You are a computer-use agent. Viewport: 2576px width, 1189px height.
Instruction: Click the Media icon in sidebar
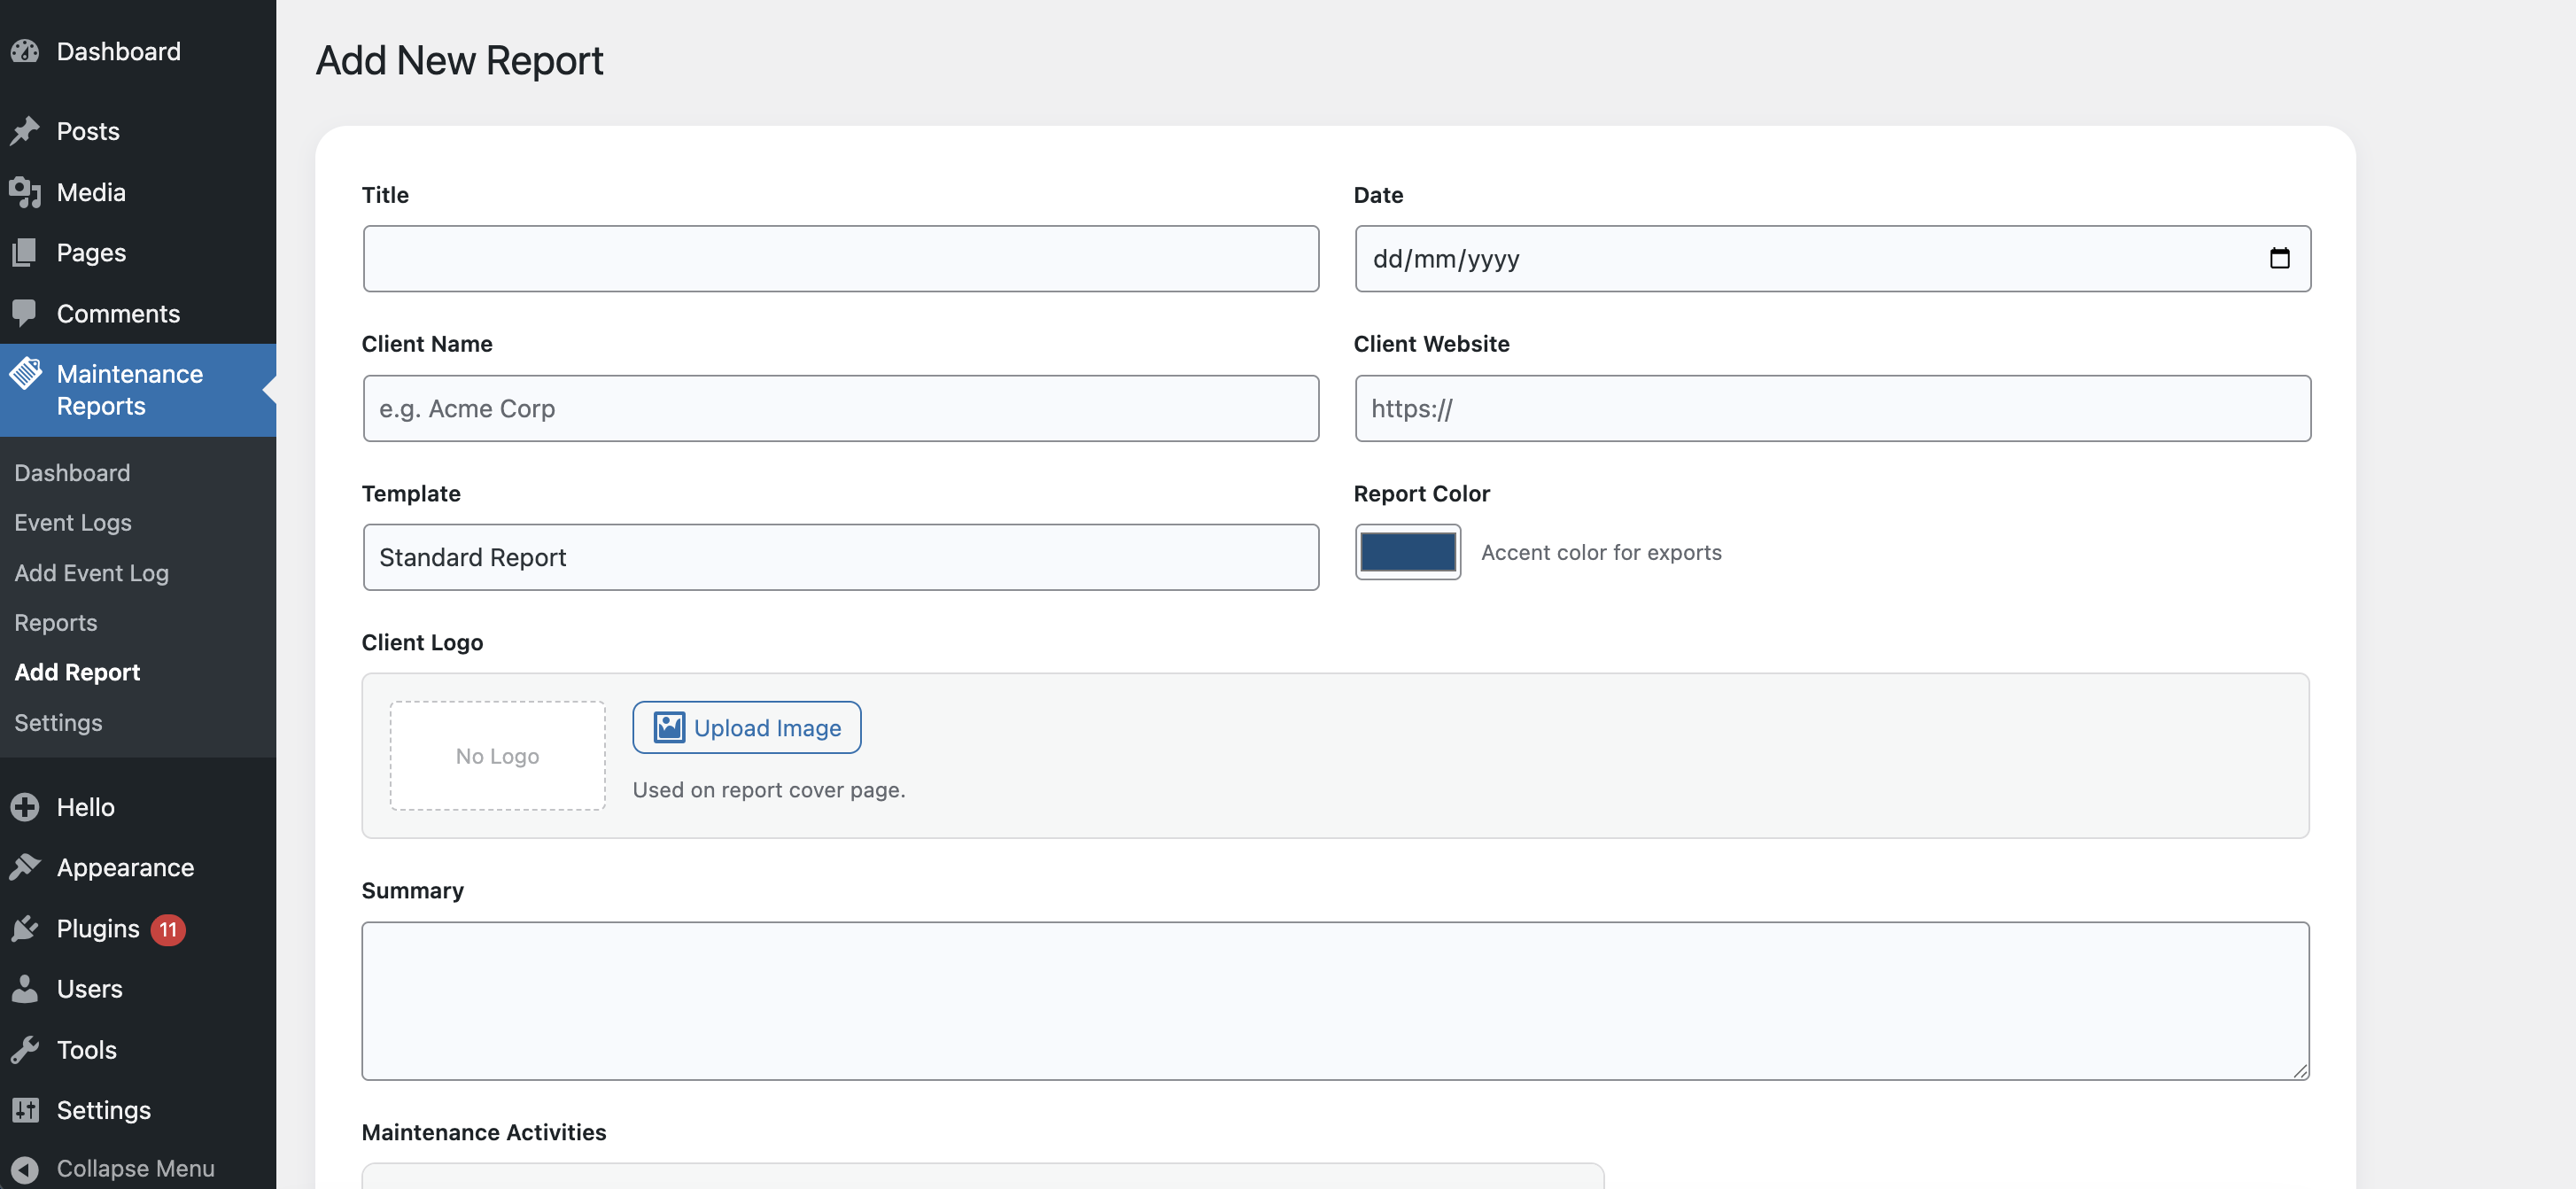point(25,192)
